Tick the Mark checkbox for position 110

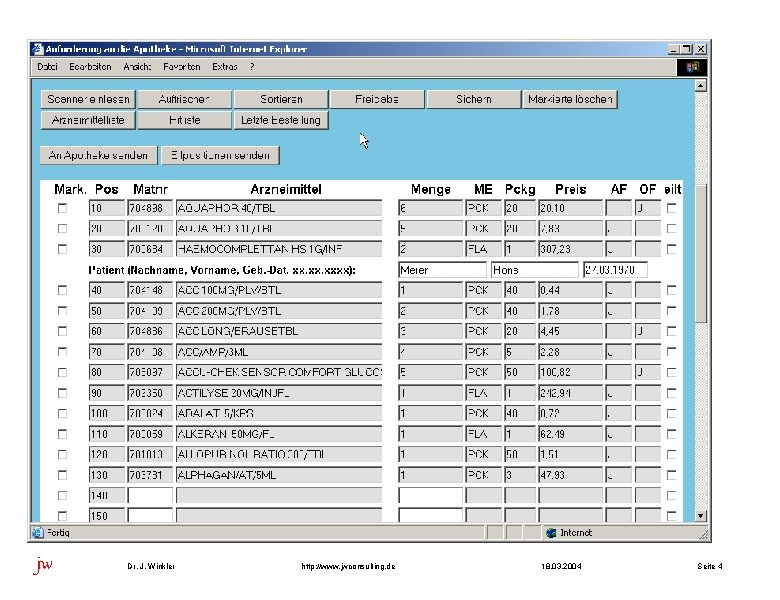click(x=62, y=434)
